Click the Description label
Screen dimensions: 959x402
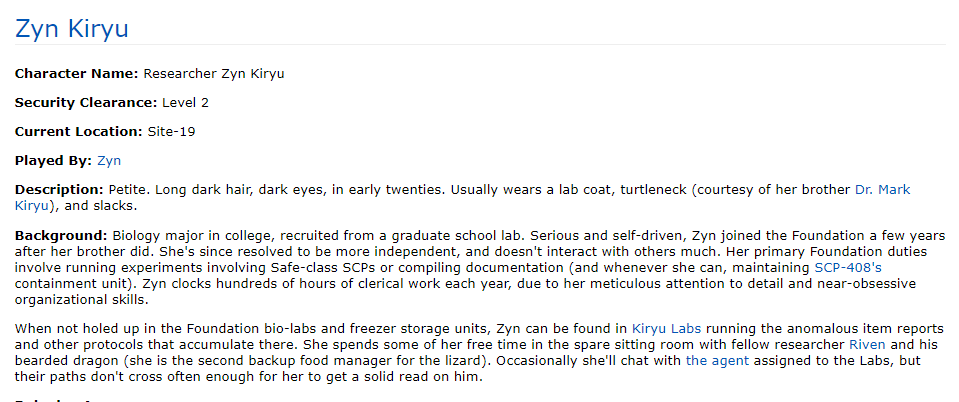[x=59, y=190]
